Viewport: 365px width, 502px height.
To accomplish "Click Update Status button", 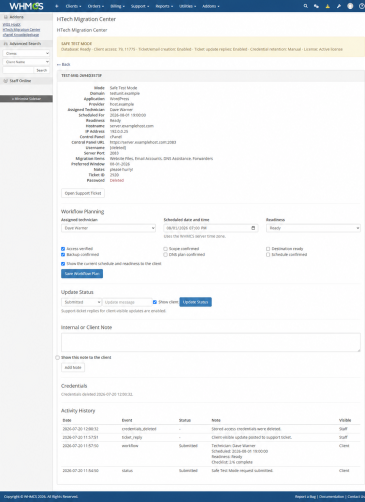I will click(196, 302).
